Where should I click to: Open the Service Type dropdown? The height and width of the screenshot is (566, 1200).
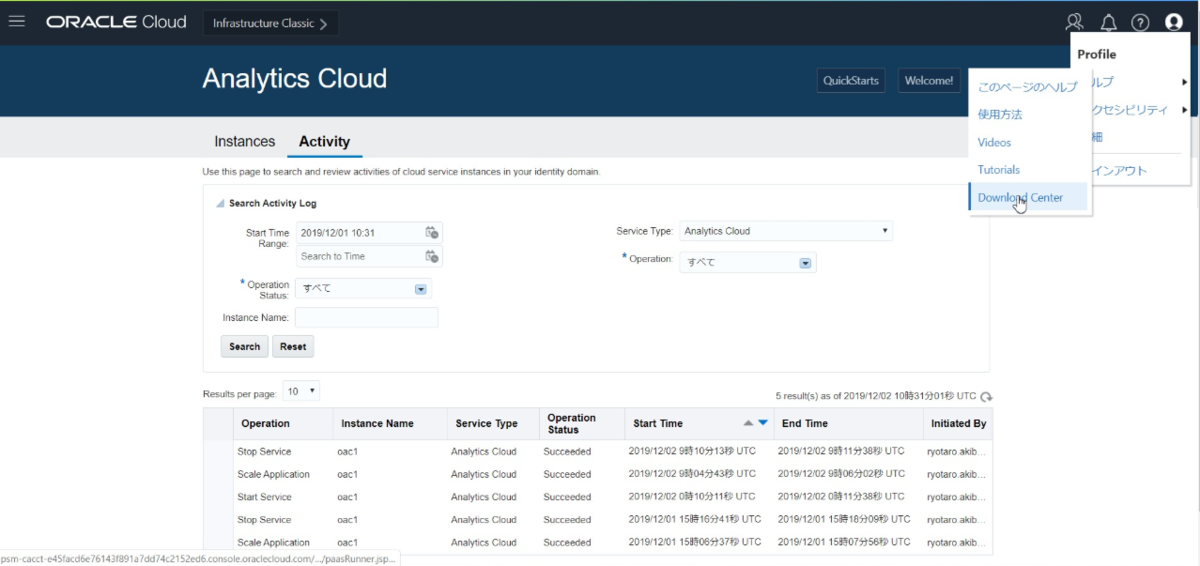click(x=785, y=231)
